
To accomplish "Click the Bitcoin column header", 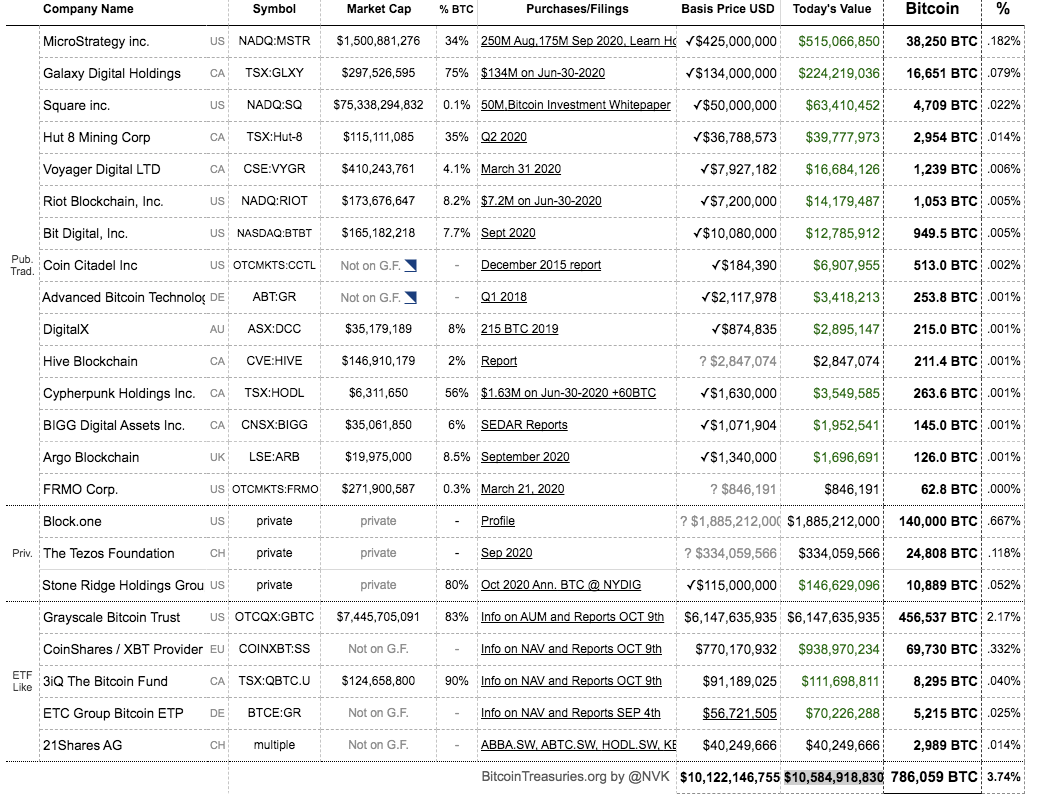I will point(932,9).
